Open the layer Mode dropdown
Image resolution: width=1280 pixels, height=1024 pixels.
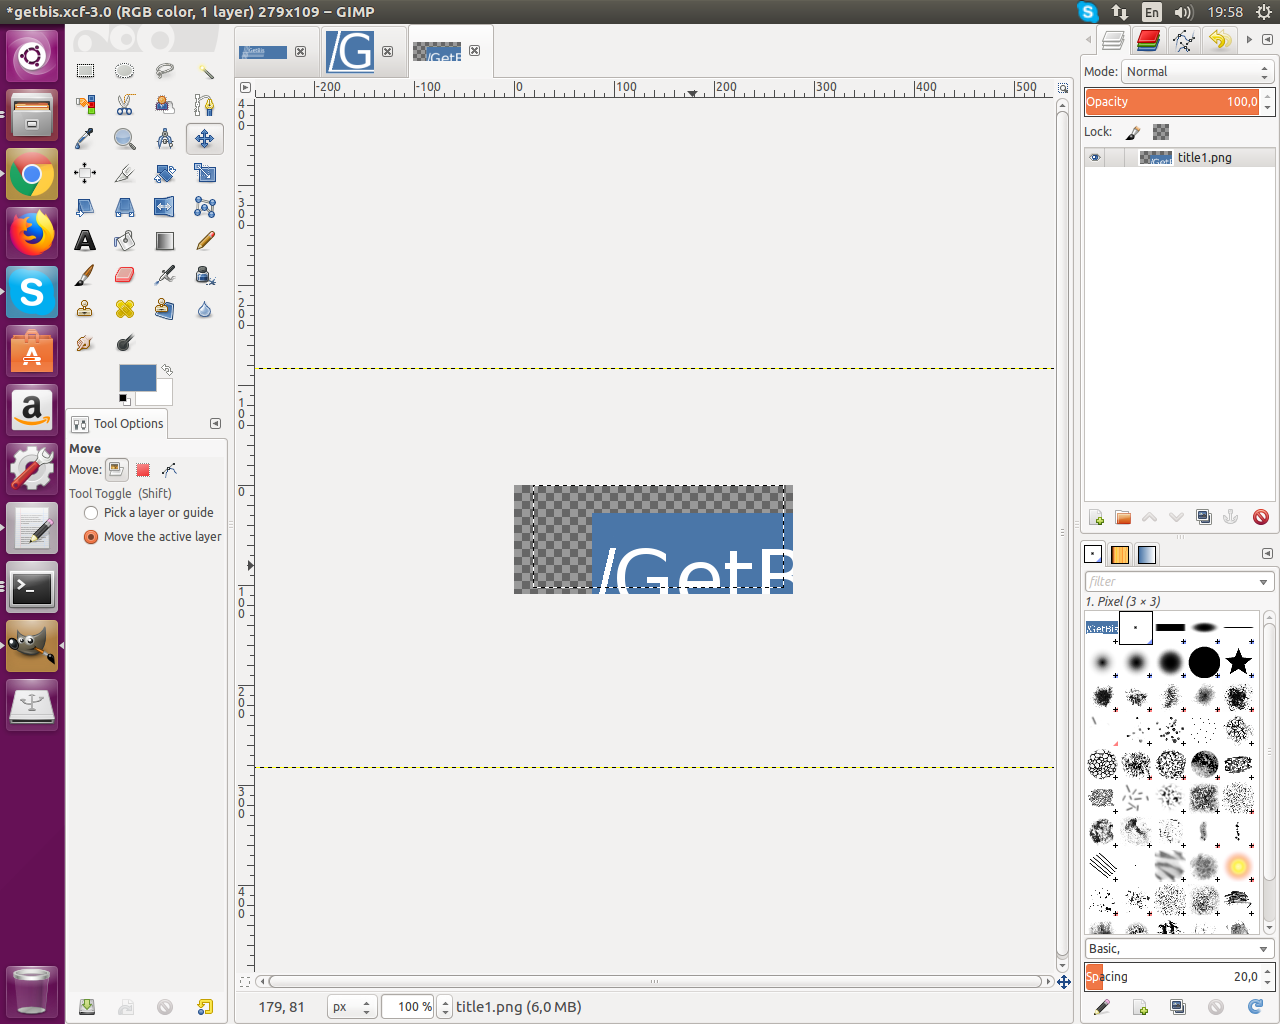[x=1196, y=72]
